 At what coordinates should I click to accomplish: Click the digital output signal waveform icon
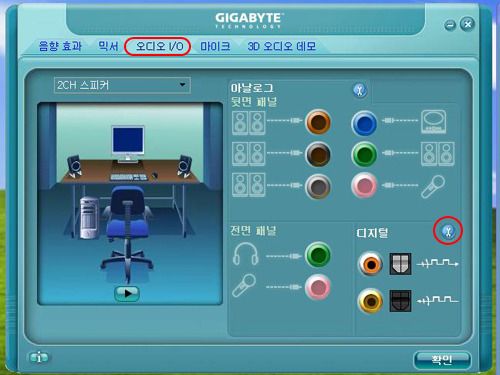coord(438,263)
